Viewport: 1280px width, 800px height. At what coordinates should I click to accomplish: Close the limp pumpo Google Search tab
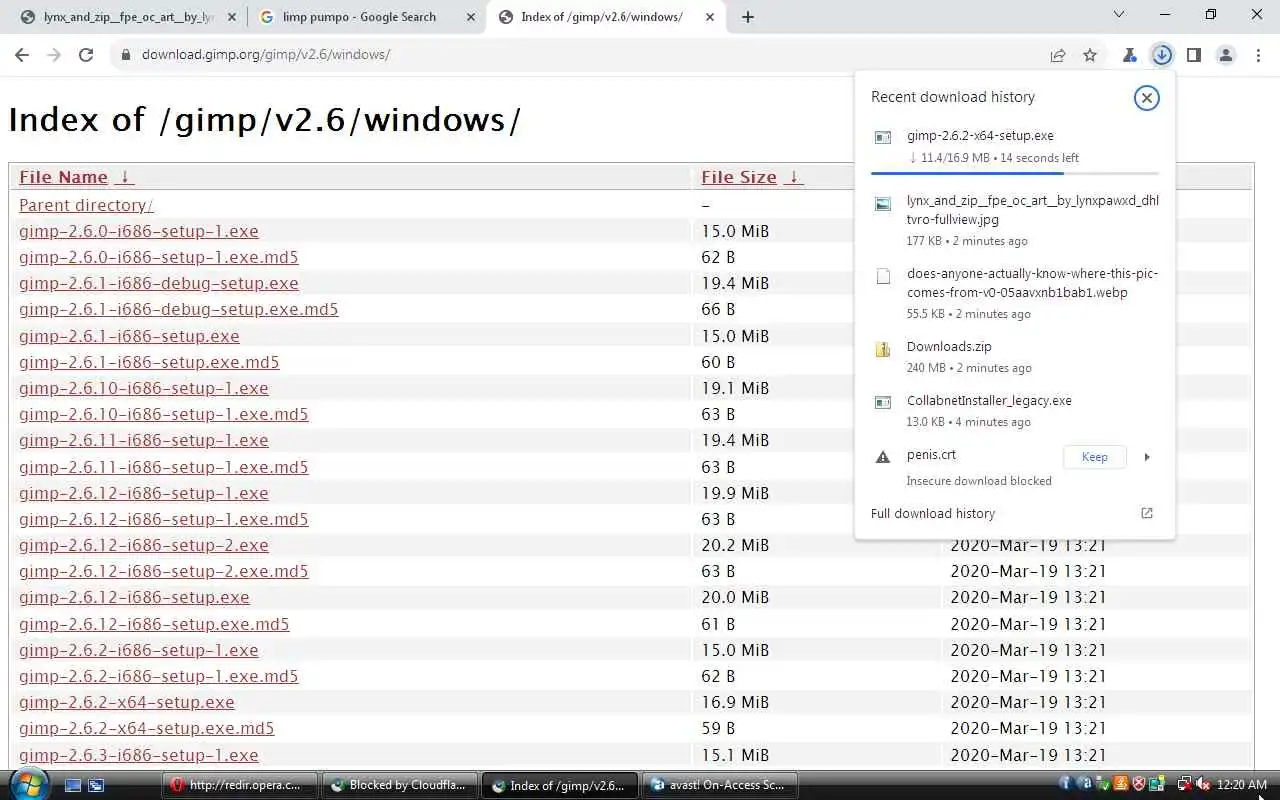469,17
